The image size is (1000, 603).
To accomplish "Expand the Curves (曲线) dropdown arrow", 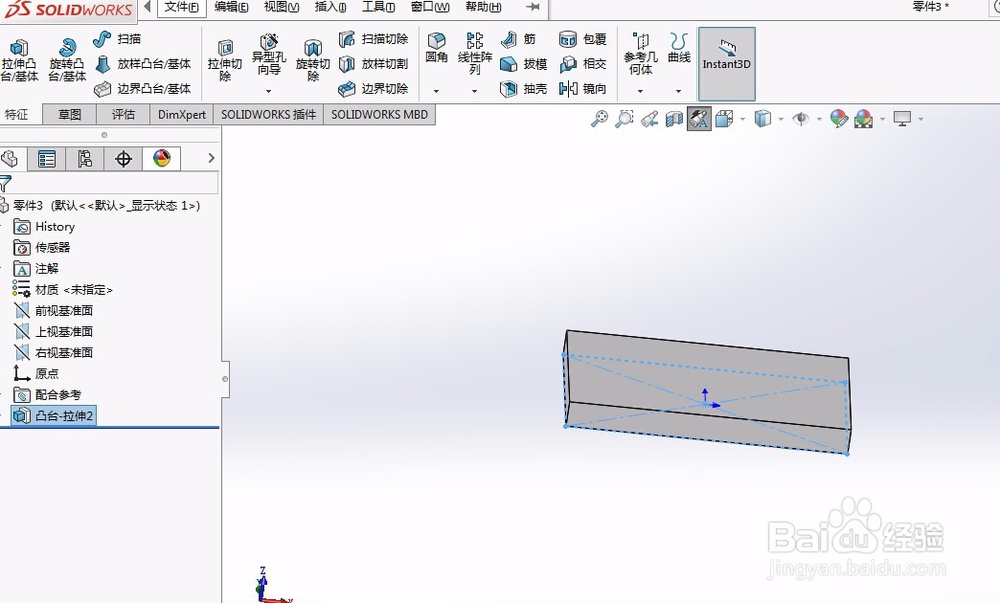I will coord(679,91).
